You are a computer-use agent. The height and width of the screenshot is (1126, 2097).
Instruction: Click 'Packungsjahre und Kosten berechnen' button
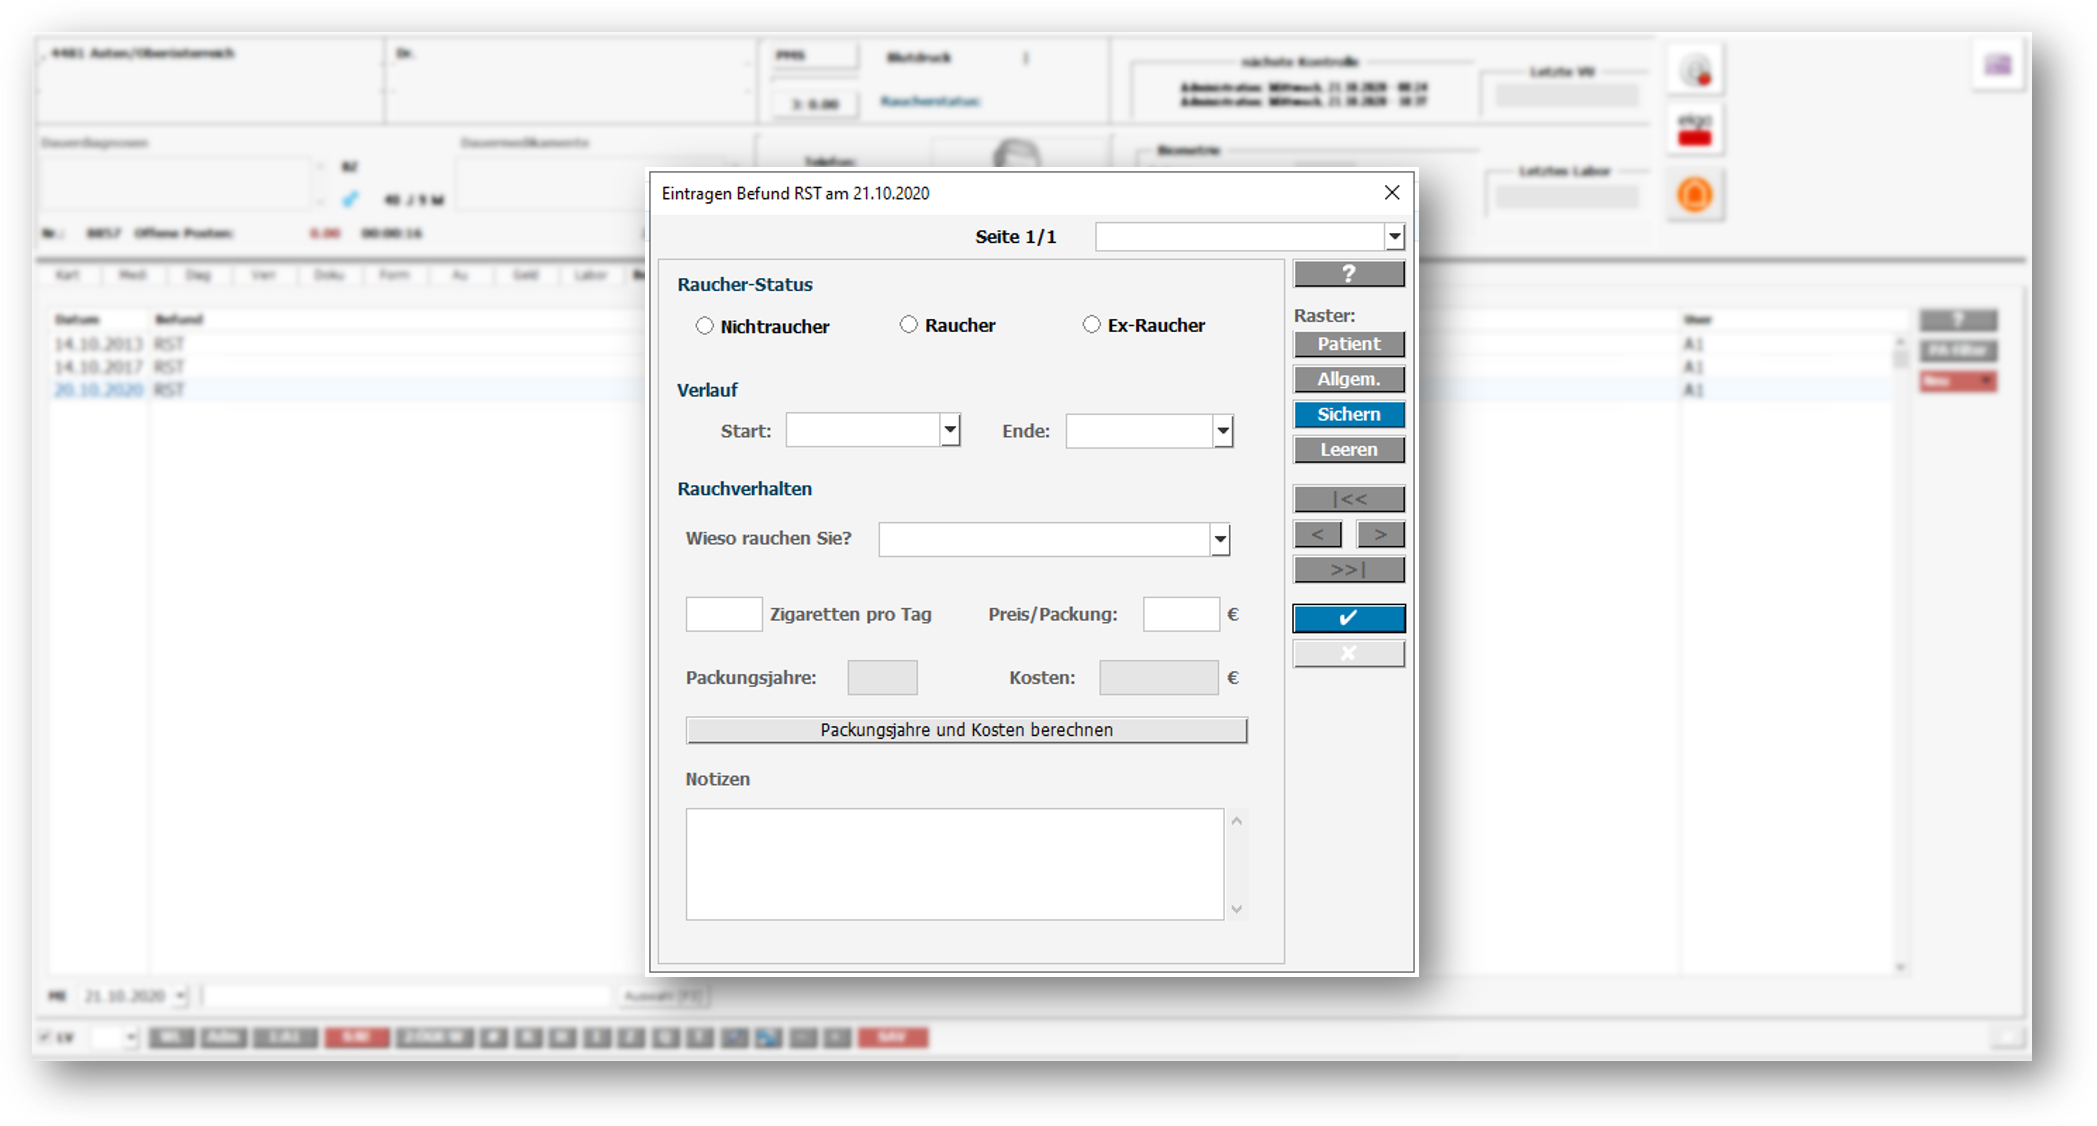[x=966, y=730]
